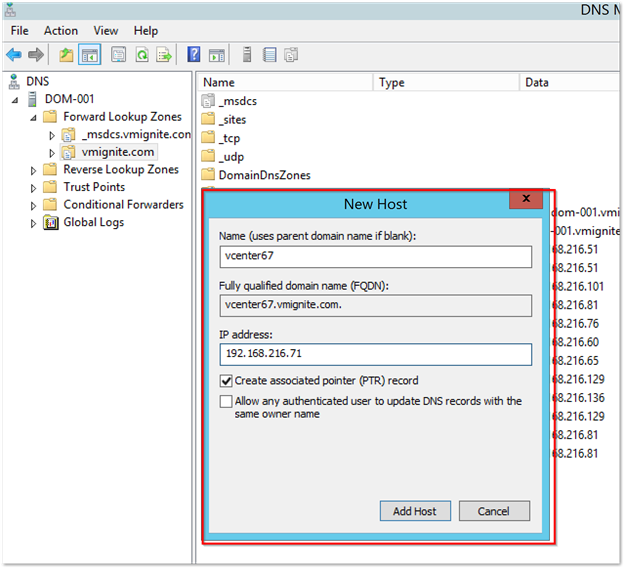This screenshot has width=624, height=568.
Task: Click the Up One Level folder icon
Action: click(x=66, y=54)
